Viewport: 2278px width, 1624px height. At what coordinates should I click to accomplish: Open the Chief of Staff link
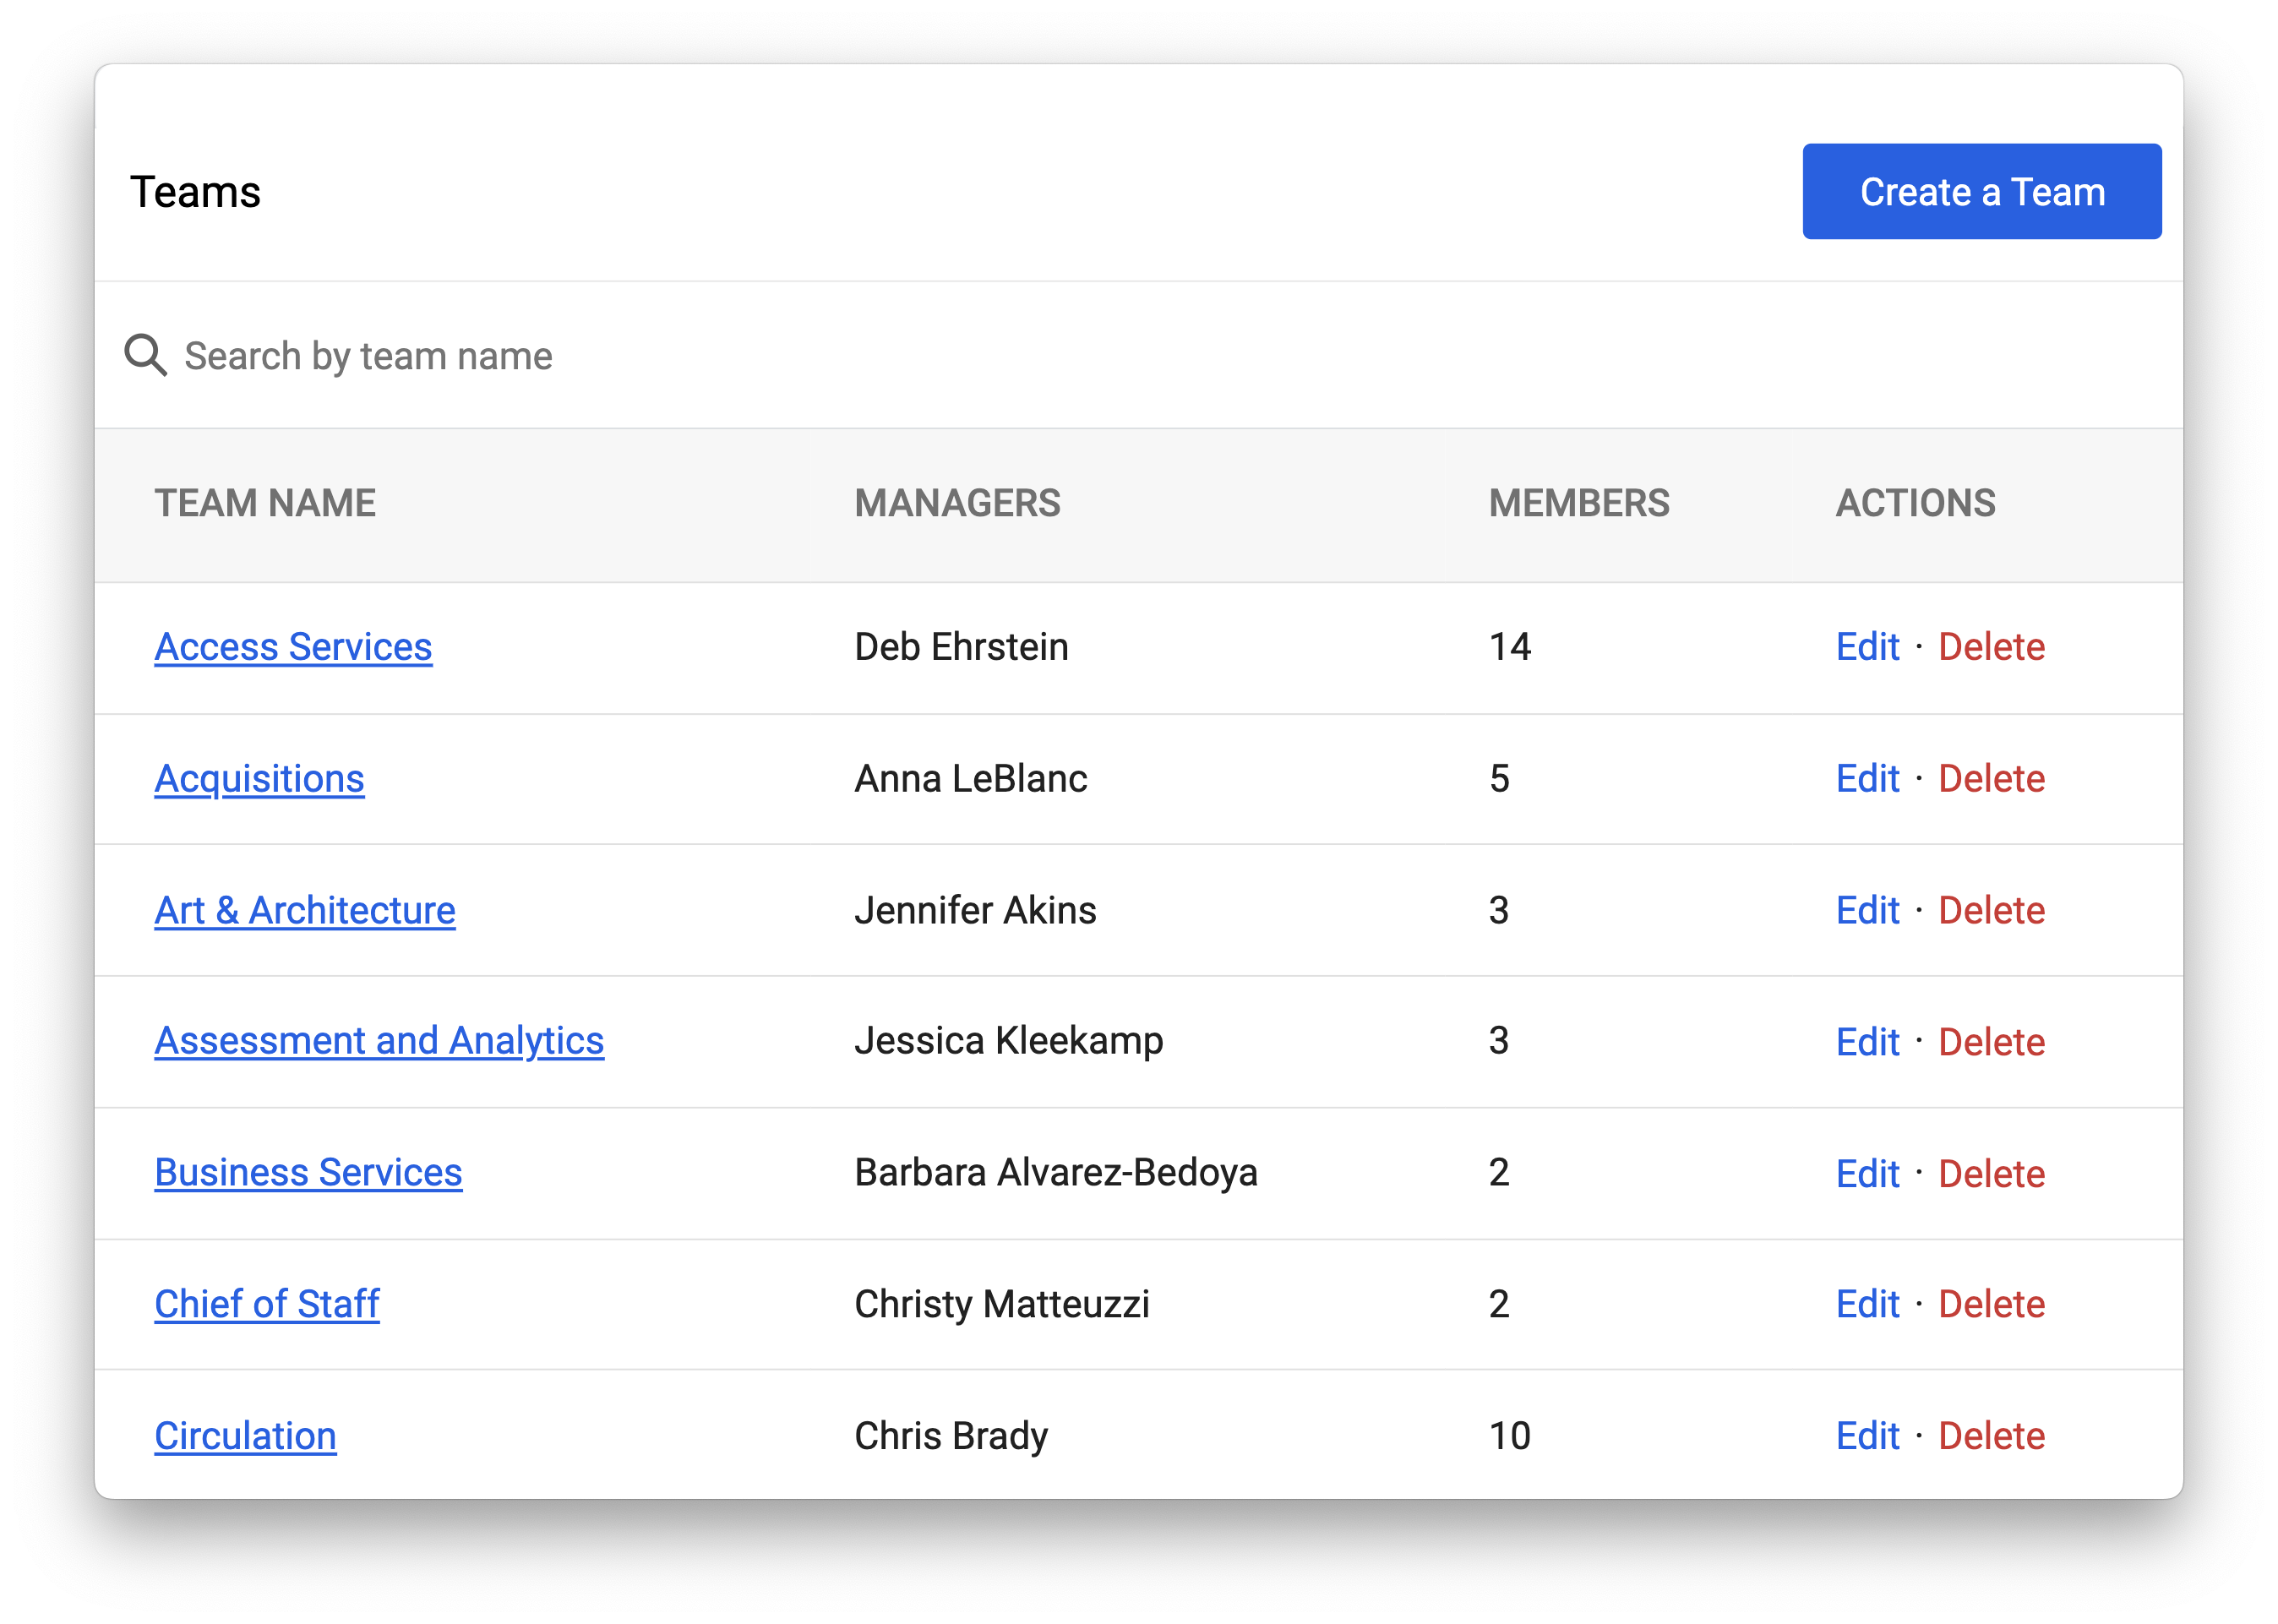pyautogui.click(x=267, y=1304)
